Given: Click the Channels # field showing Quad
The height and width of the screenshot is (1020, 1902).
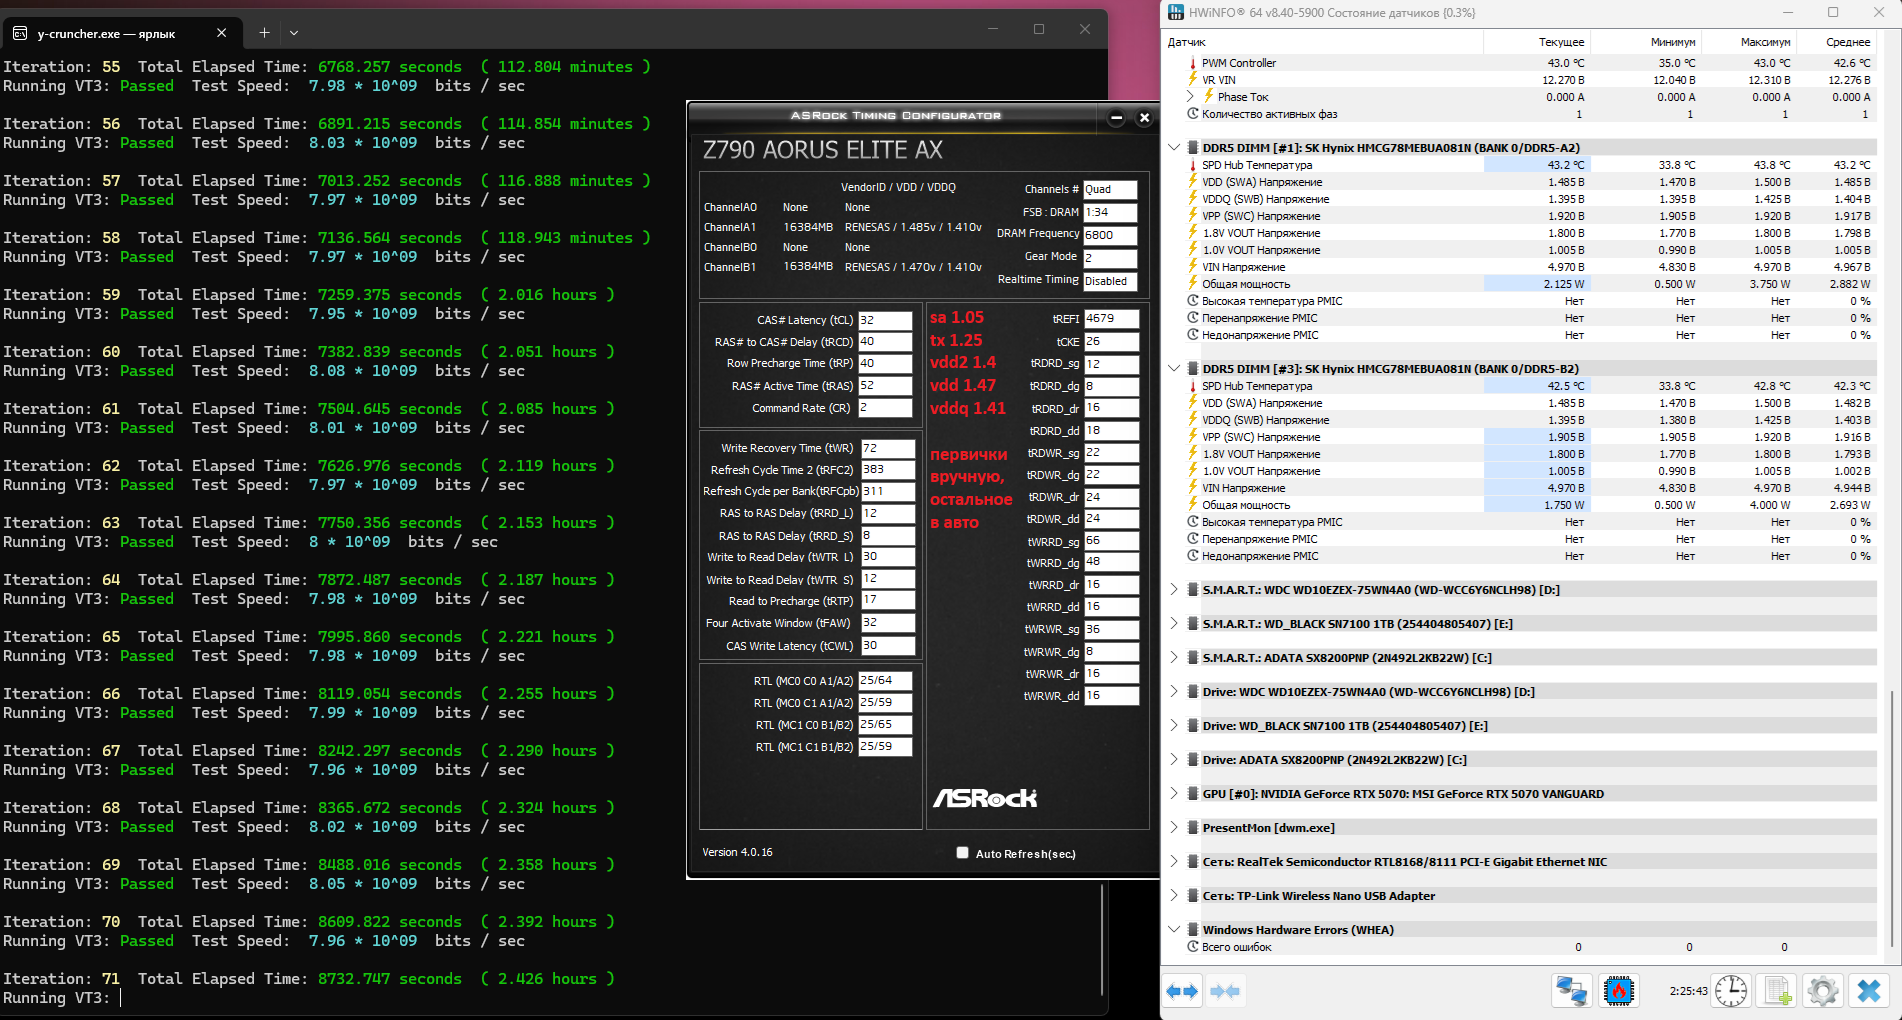Looking at the screenshot, I should point(1110,189).
